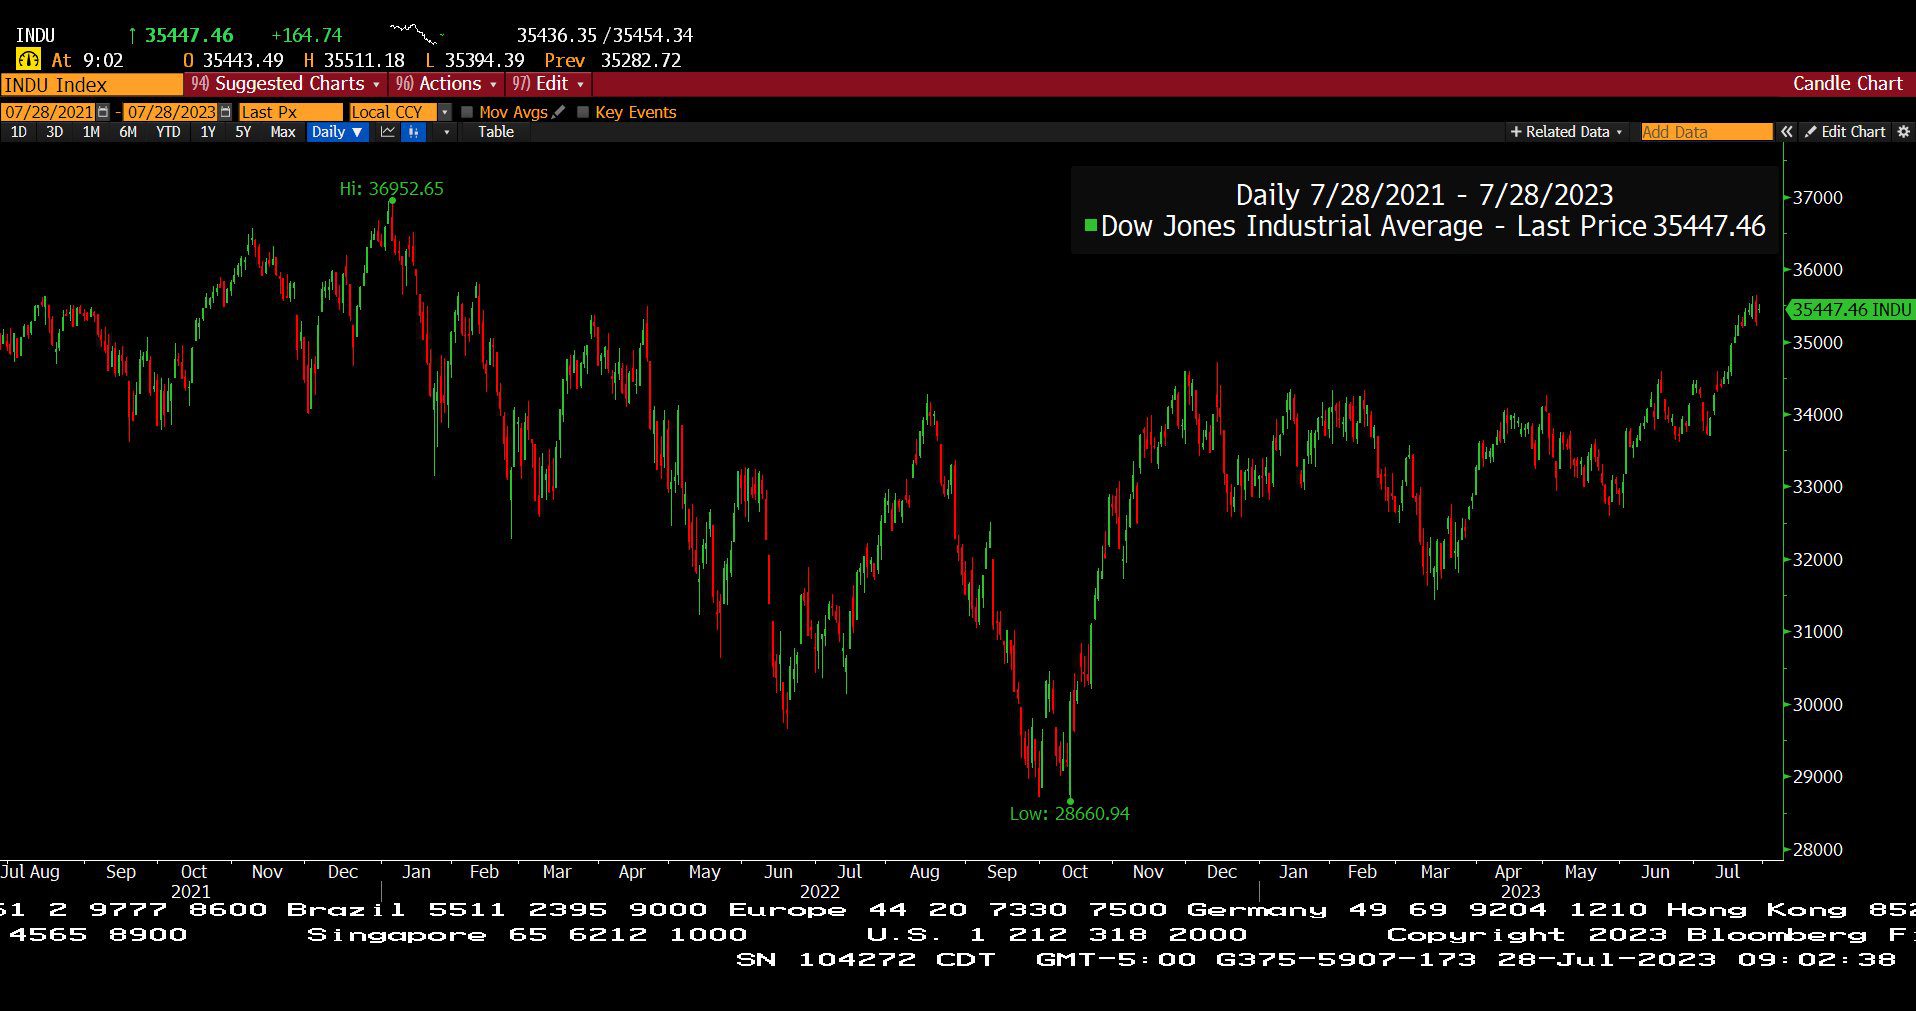Open the start date calendar picker icon
This screenshot has height=1011, width=1916.
tap(103, 112)
